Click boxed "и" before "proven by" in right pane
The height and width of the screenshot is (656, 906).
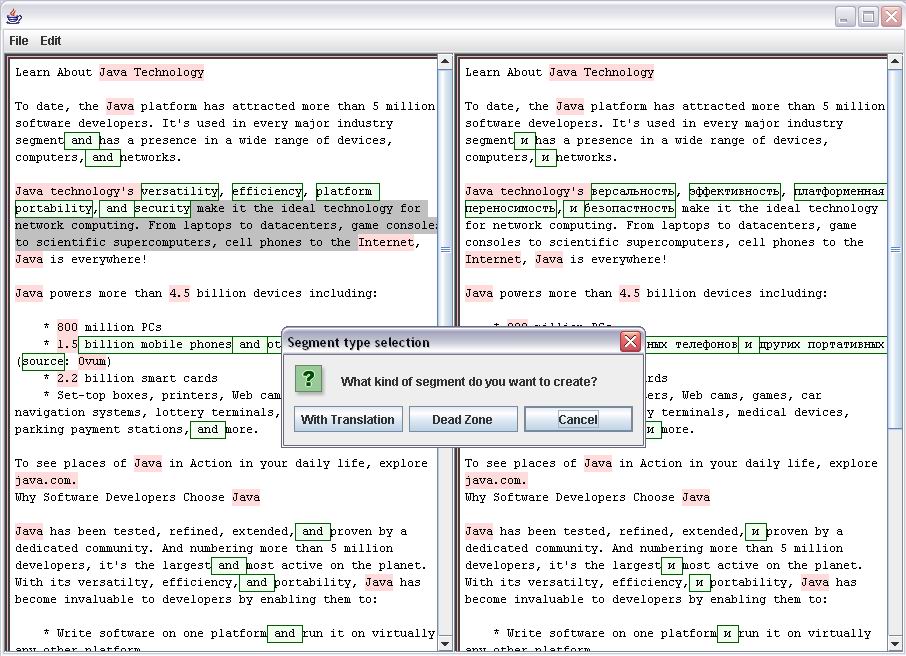[x=755, y=531]
